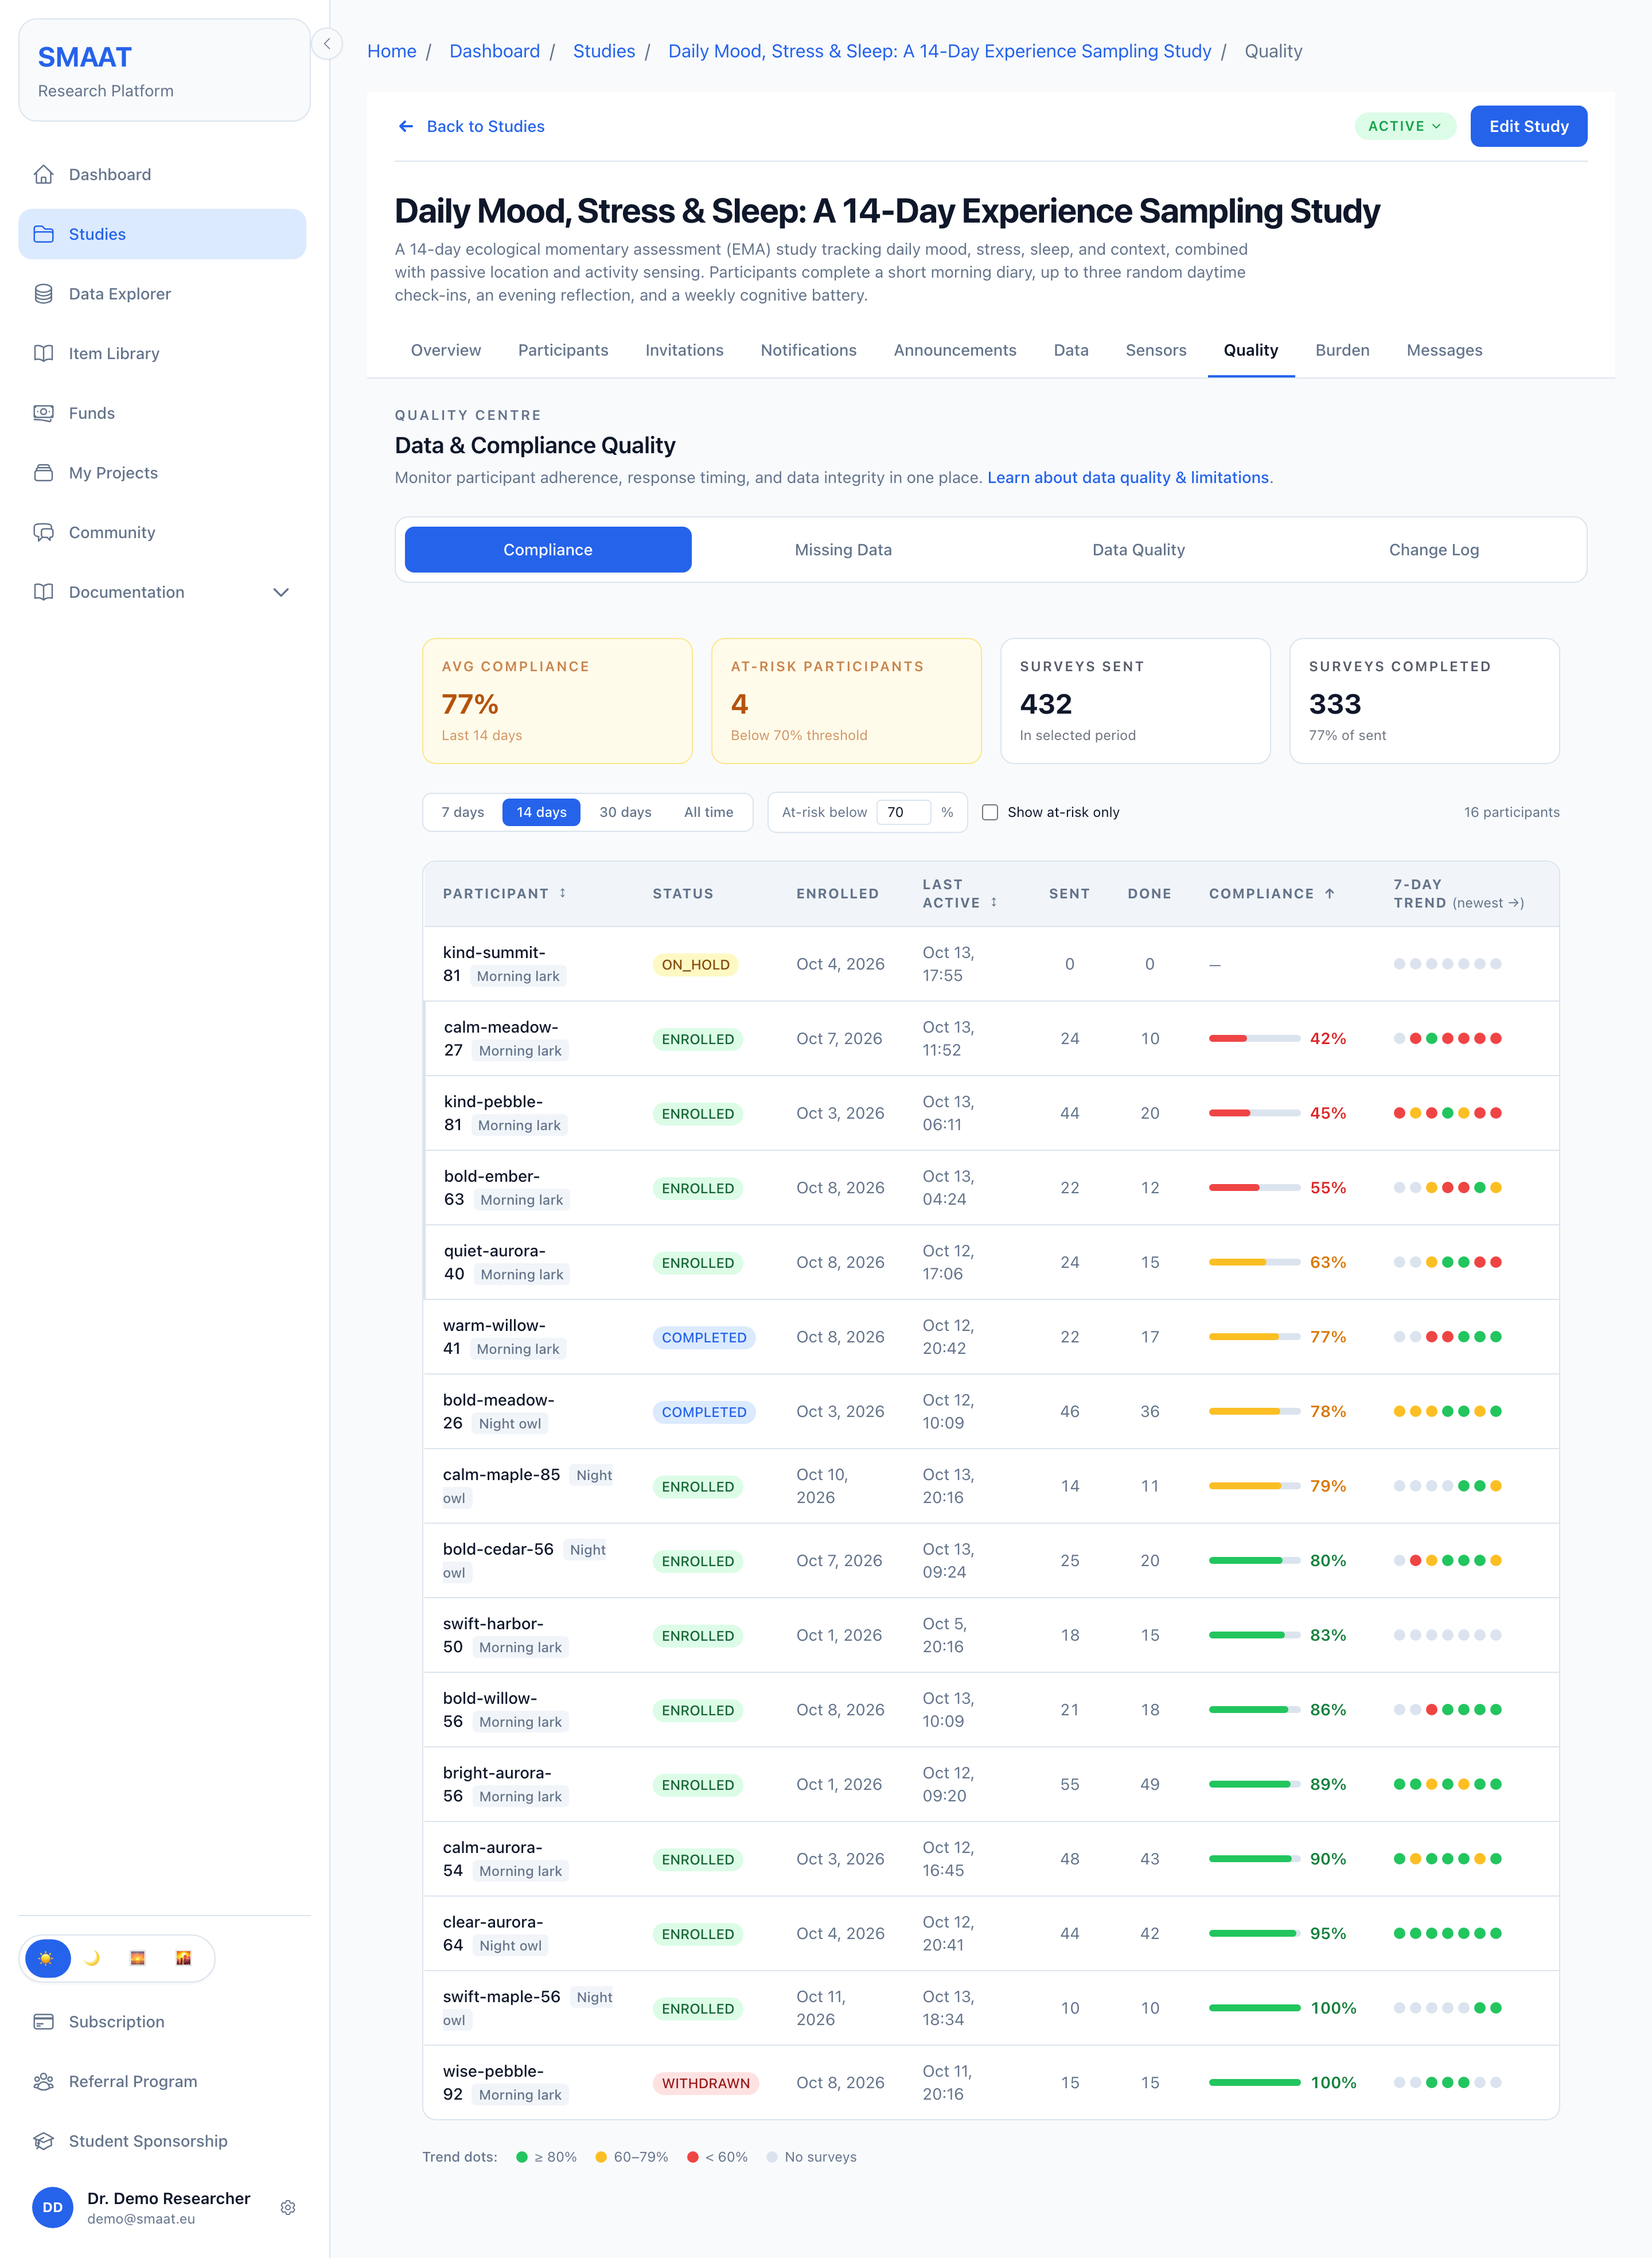Image resolution: width=1652 pixels, height=2258 pixels.
Task: Click the Studies folder icon in sidebar
Action: 43,234
